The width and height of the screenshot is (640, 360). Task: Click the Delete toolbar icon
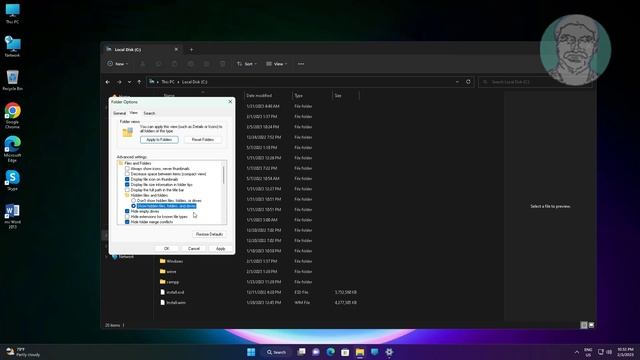coord(222,64)
